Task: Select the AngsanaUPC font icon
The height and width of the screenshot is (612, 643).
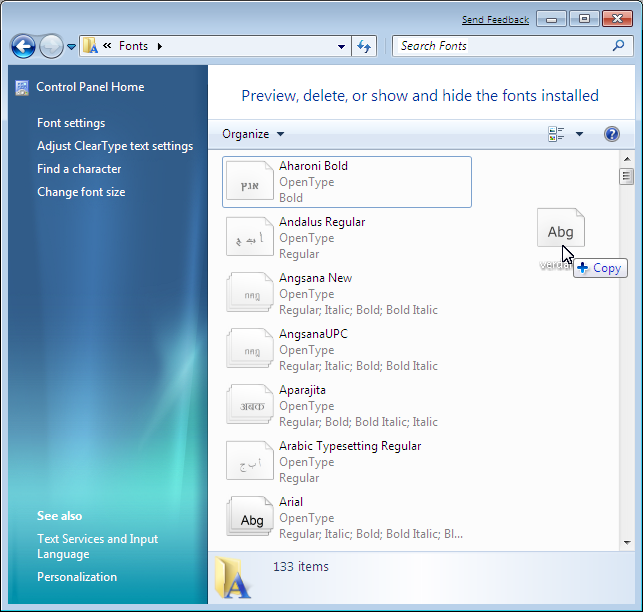Action: pos(249,349)
